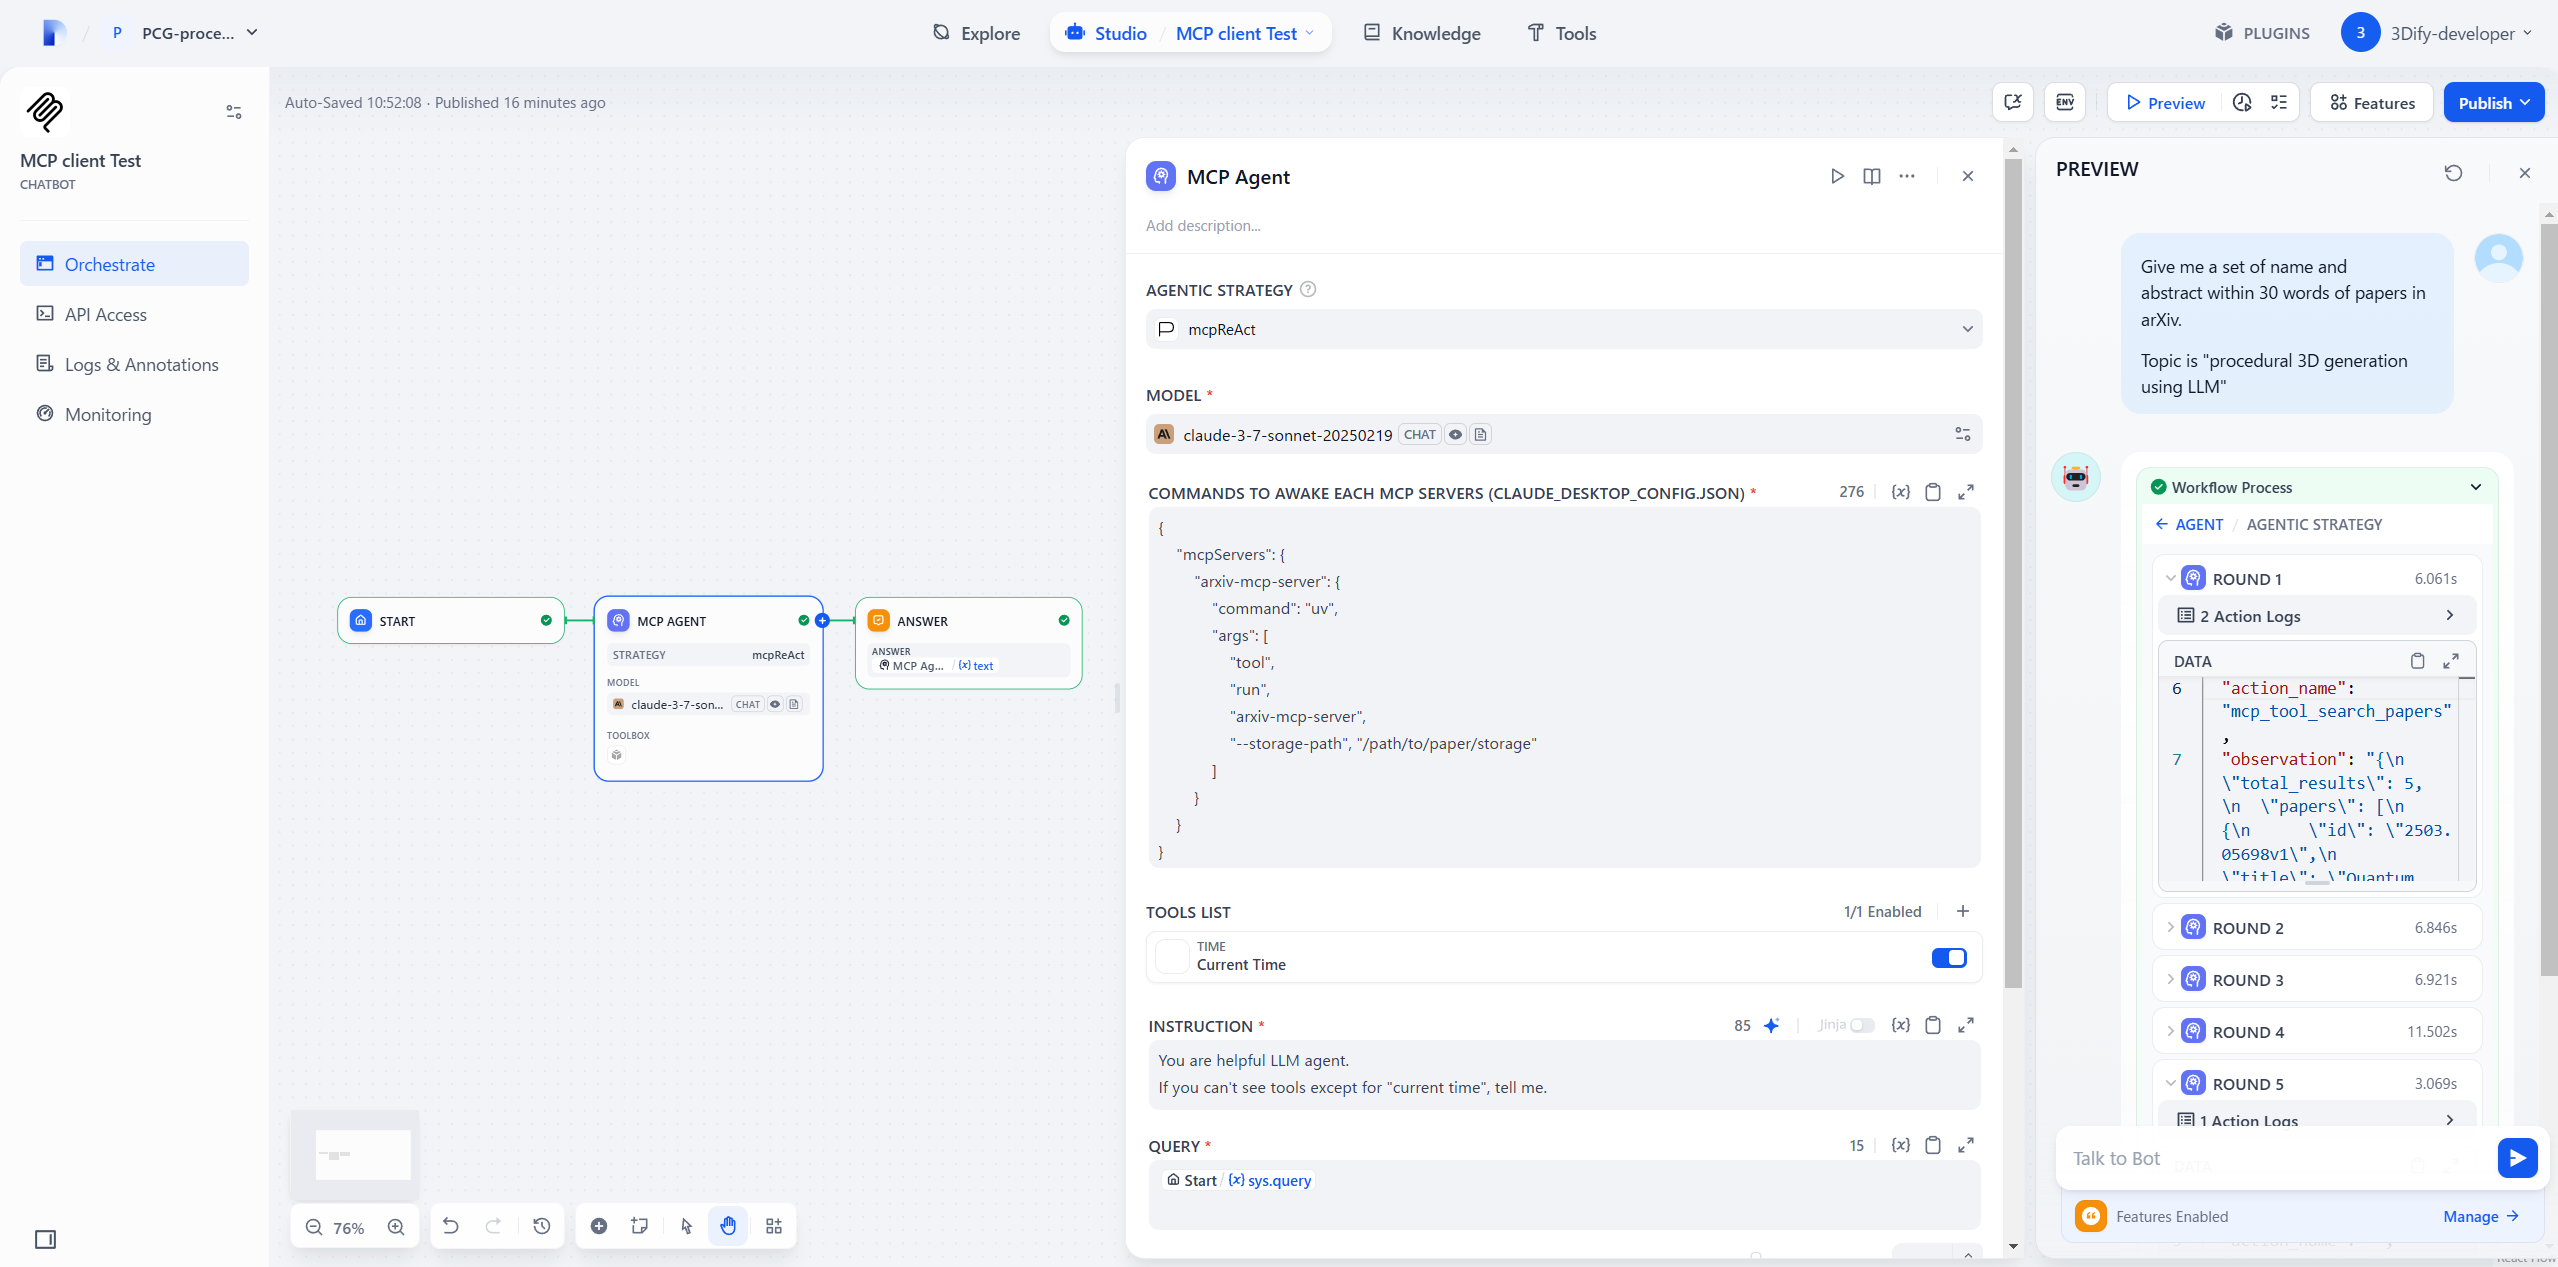Viewport: 2558px width, 1267px height.
Task: Click the add node plus icon
Action: coord(599,1226)
